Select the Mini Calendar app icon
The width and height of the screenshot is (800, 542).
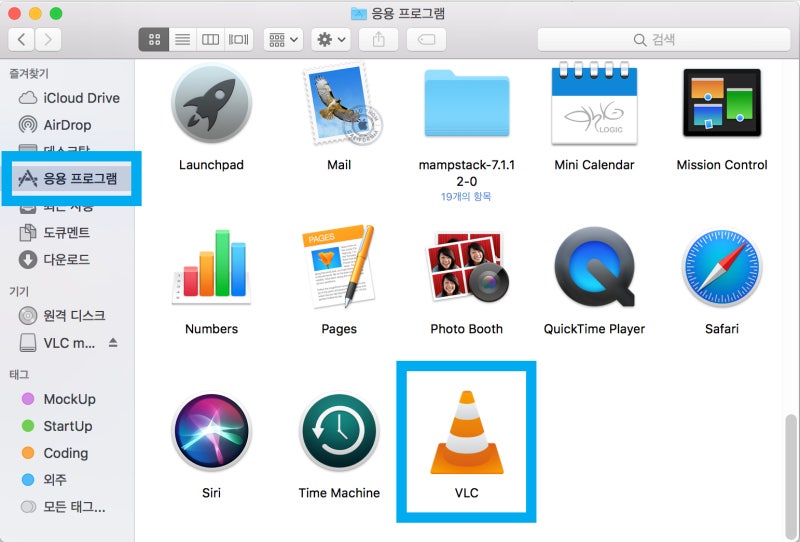pos(594,103)
